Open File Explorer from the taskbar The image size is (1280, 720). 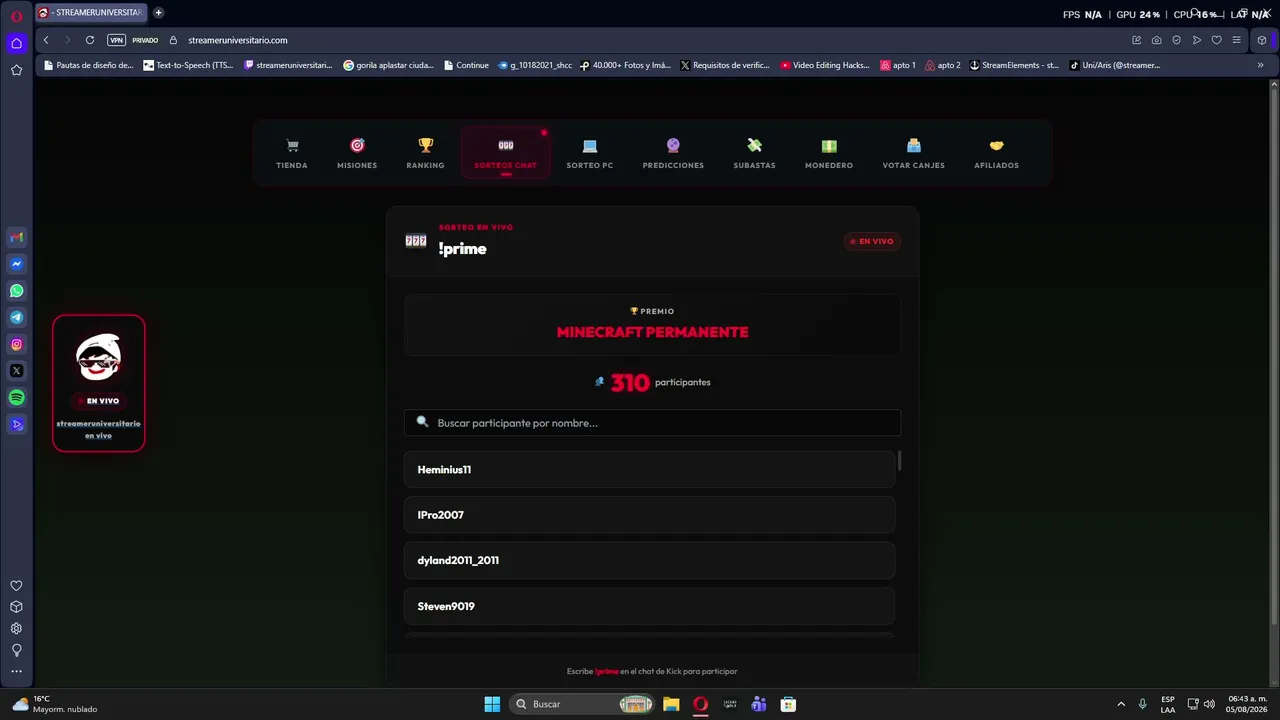tap(671, 704)
